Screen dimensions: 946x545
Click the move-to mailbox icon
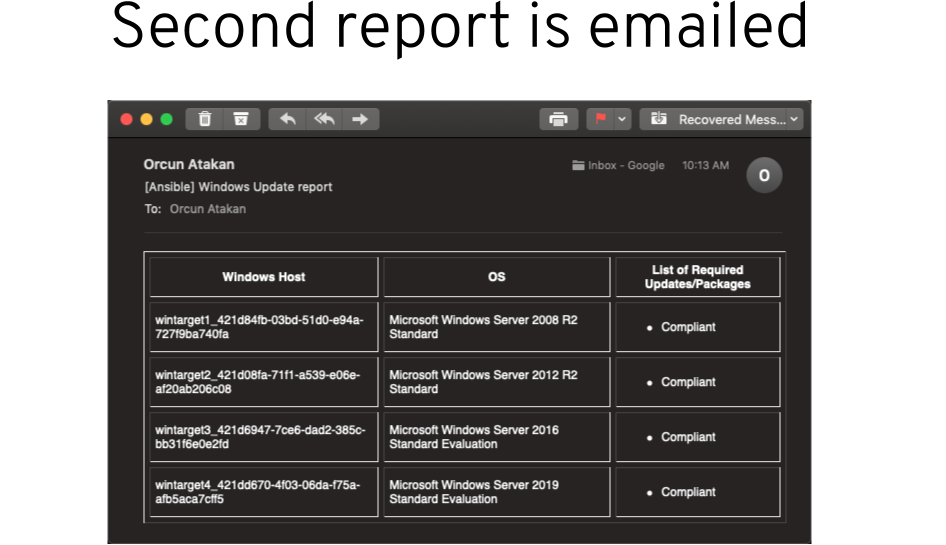pyautogui.click(x=659, y=118)
